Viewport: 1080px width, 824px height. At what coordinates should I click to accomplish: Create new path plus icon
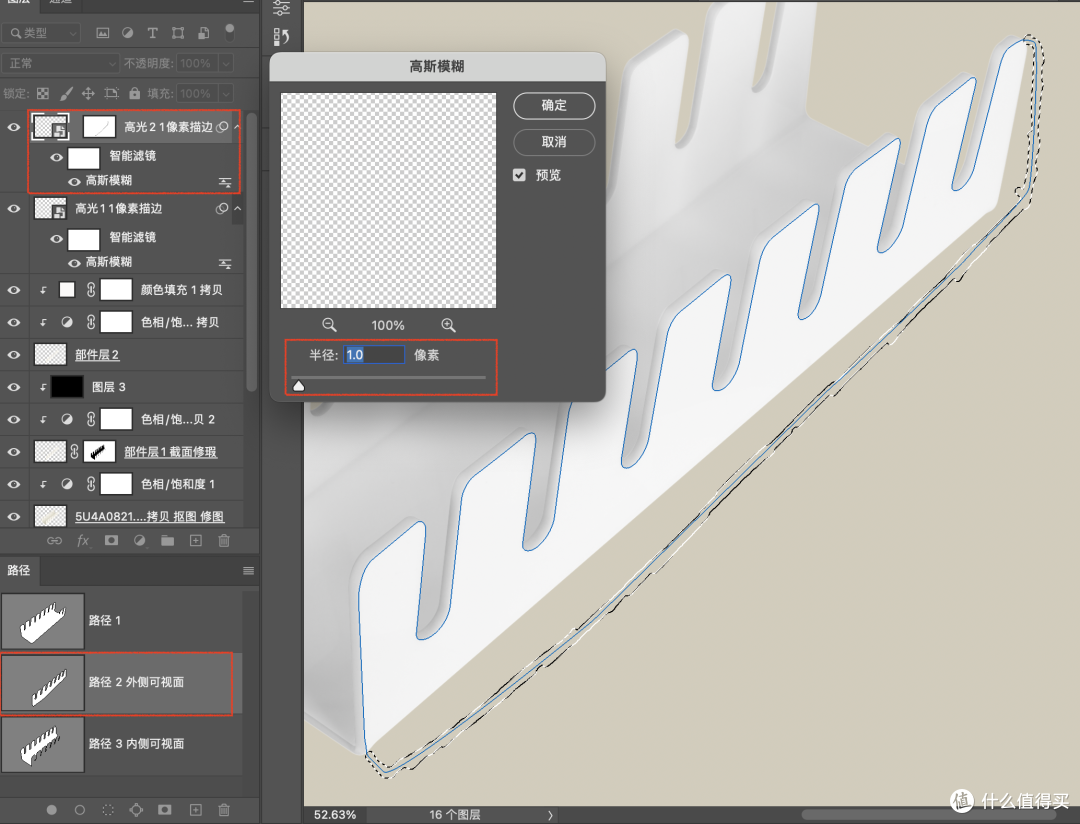[x=196, y=810]
